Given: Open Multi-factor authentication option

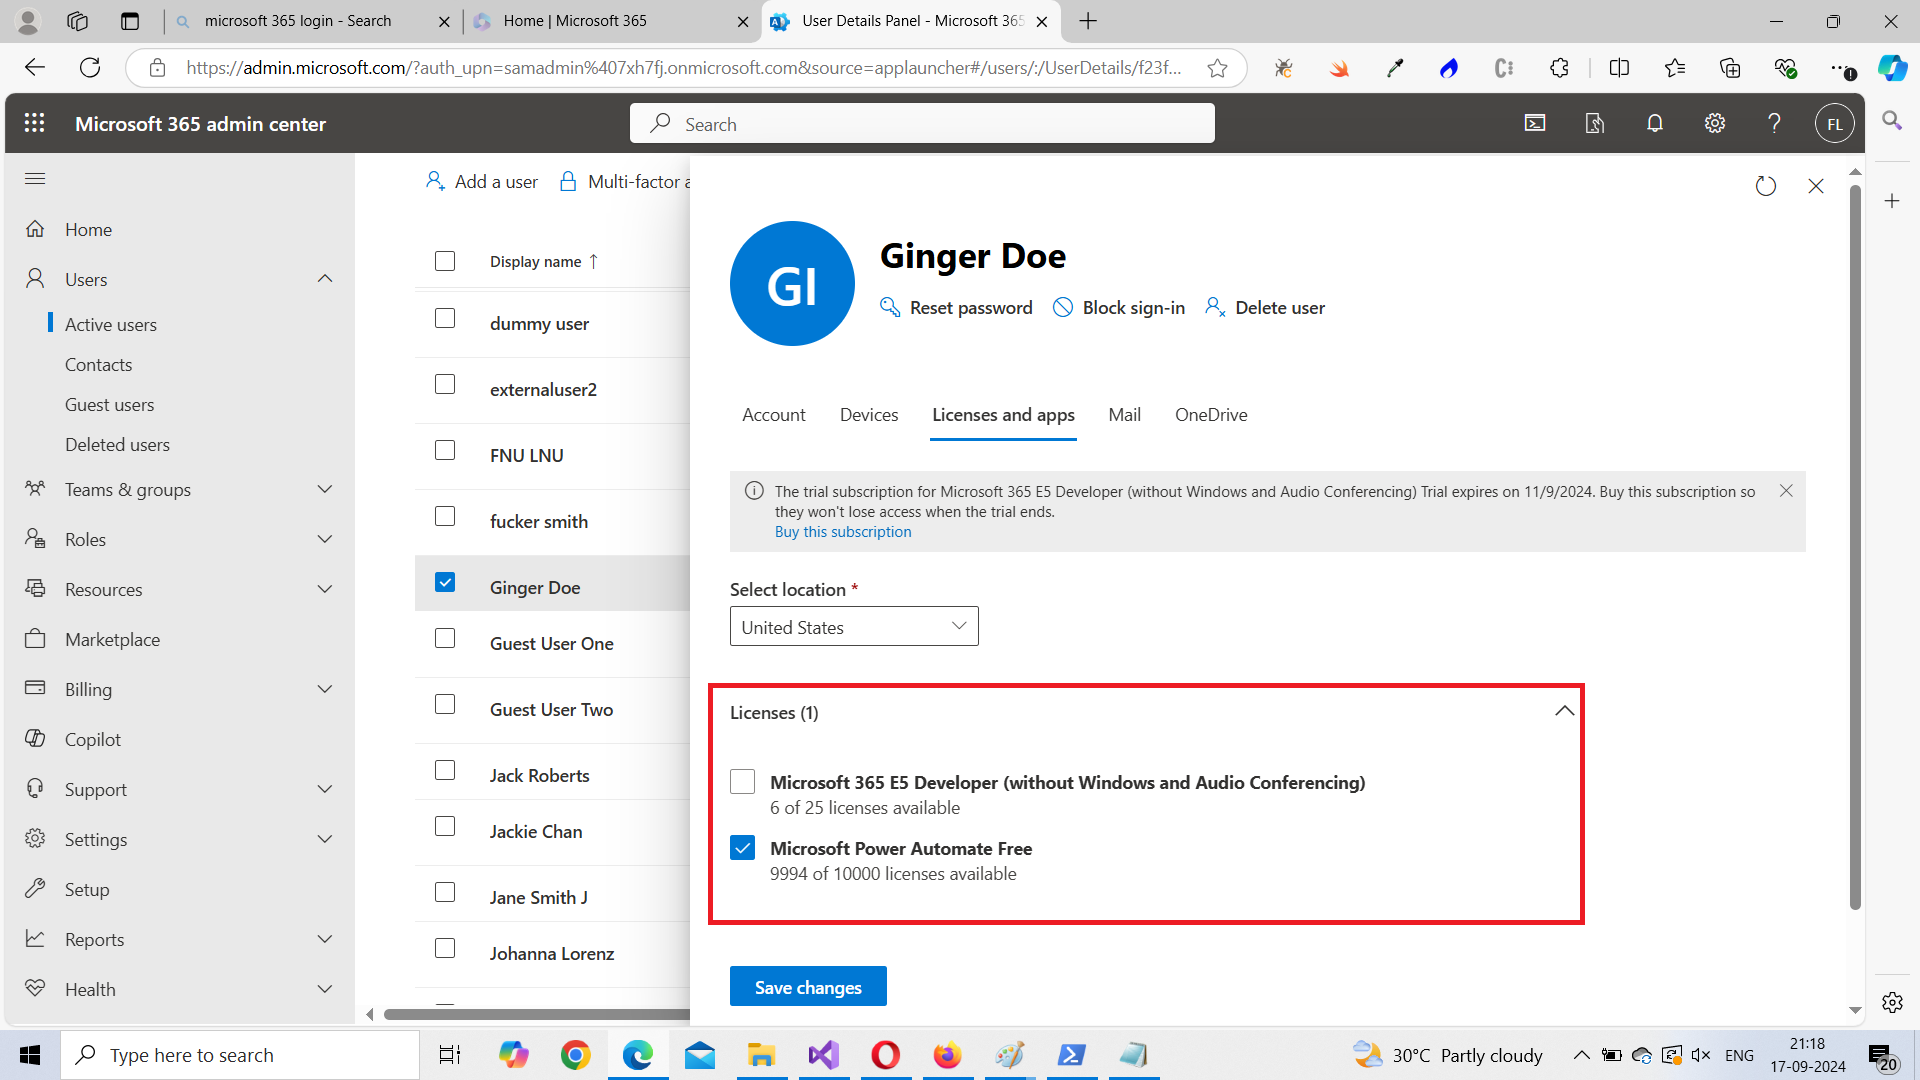Looking at the screenshot, I should (x=627, y=181).
